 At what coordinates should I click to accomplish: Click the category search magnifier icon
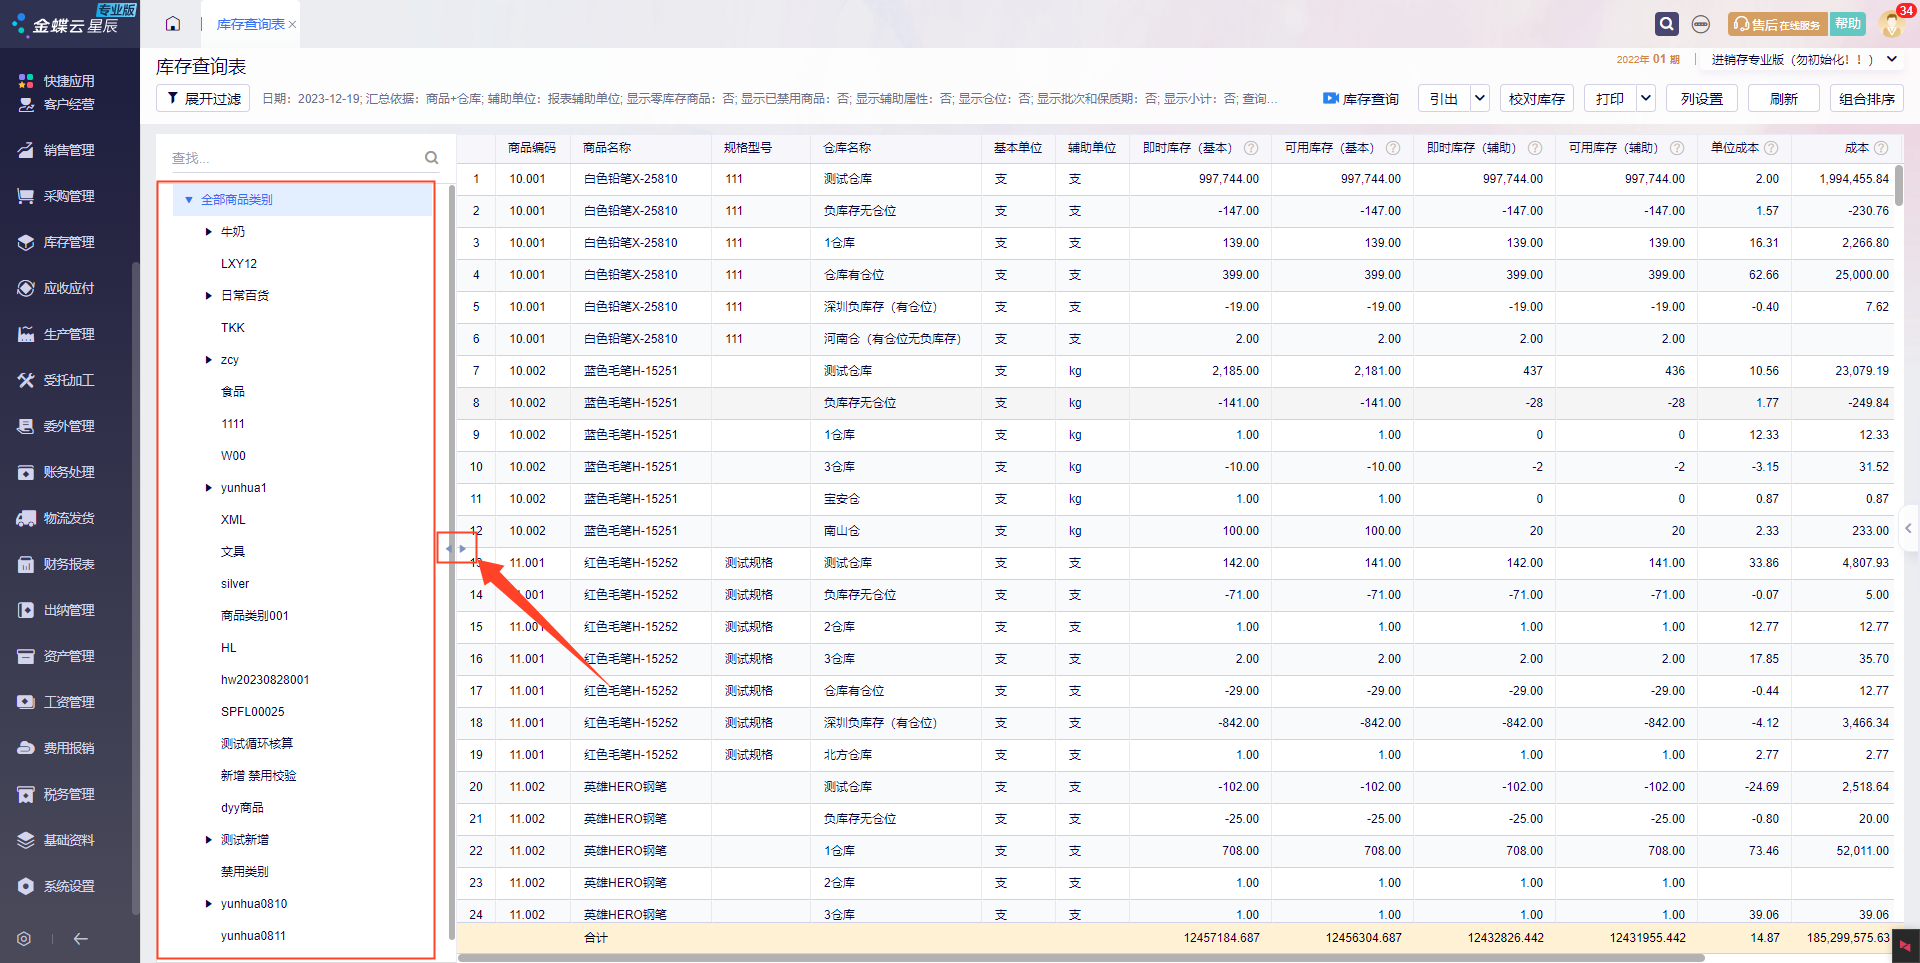431,158
